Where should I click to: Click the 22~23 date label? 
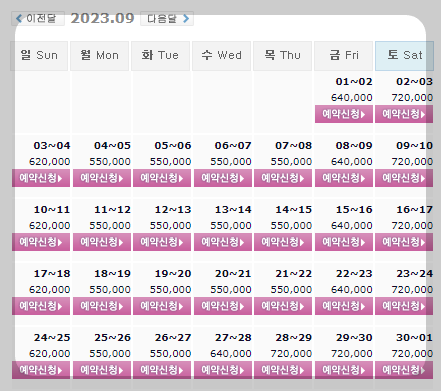tap(354, 274)
